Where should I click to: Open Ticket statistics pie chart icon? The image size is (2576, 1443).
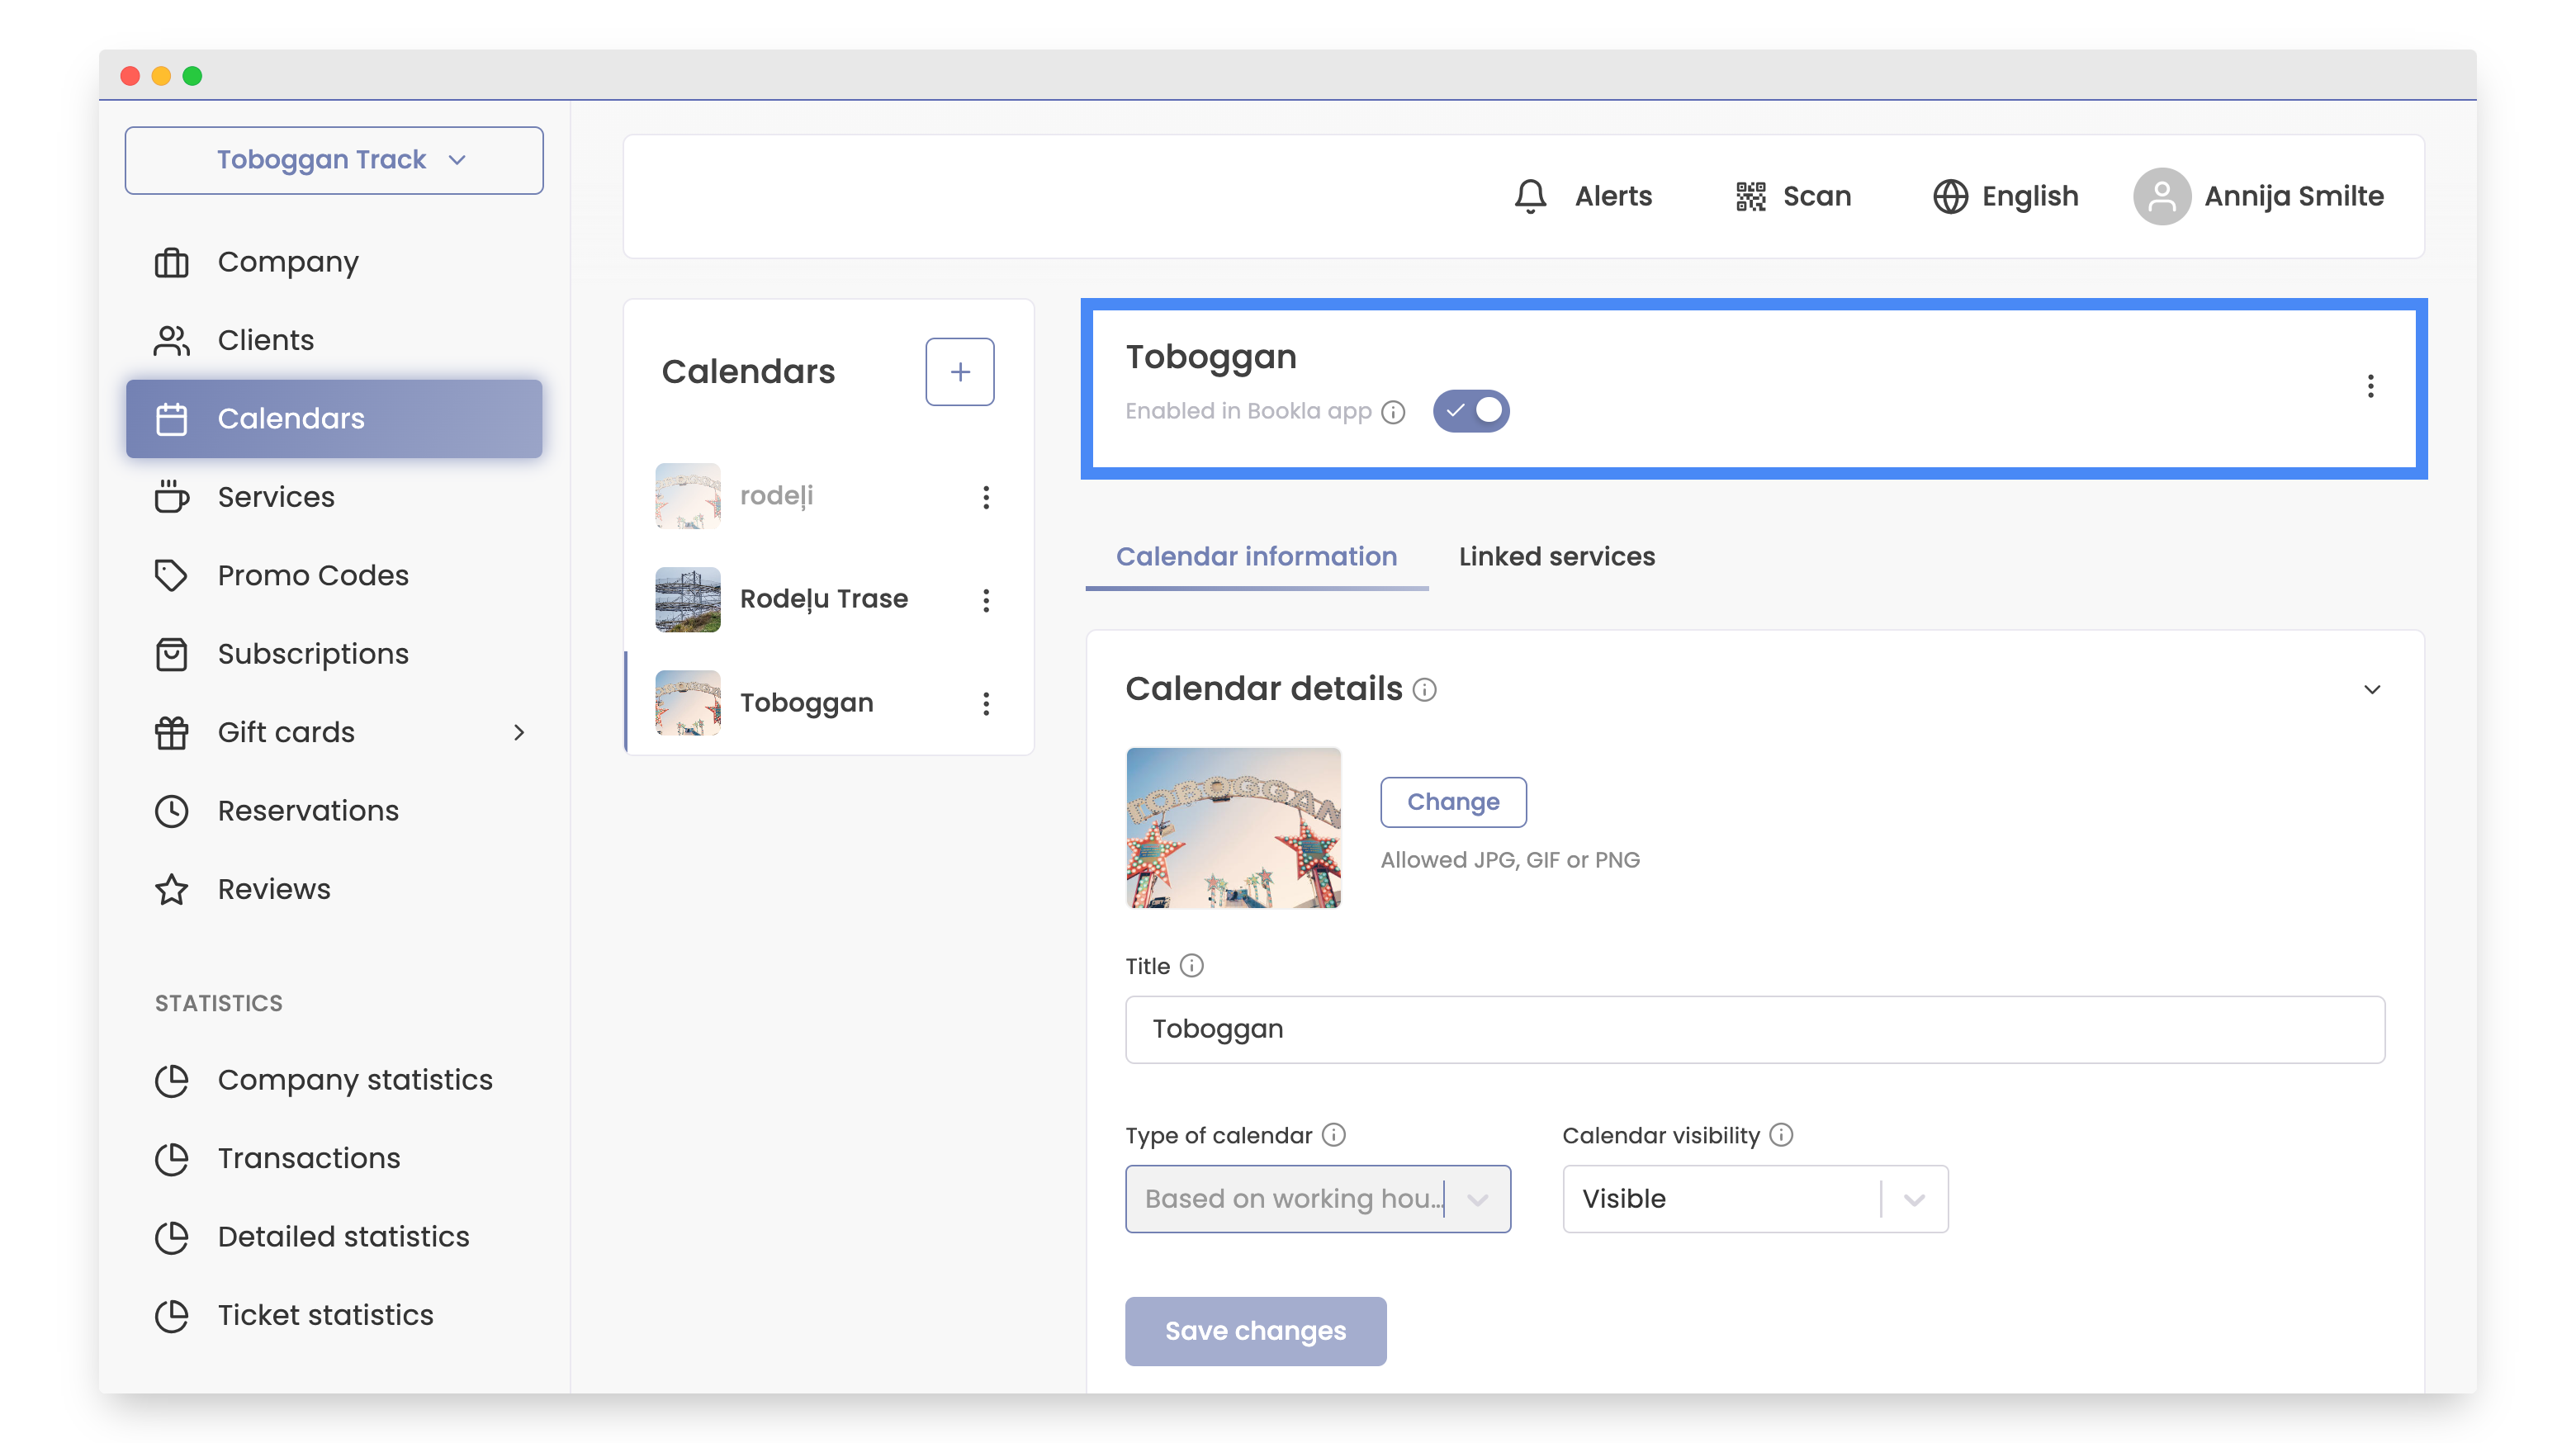tap(172, 1315)
